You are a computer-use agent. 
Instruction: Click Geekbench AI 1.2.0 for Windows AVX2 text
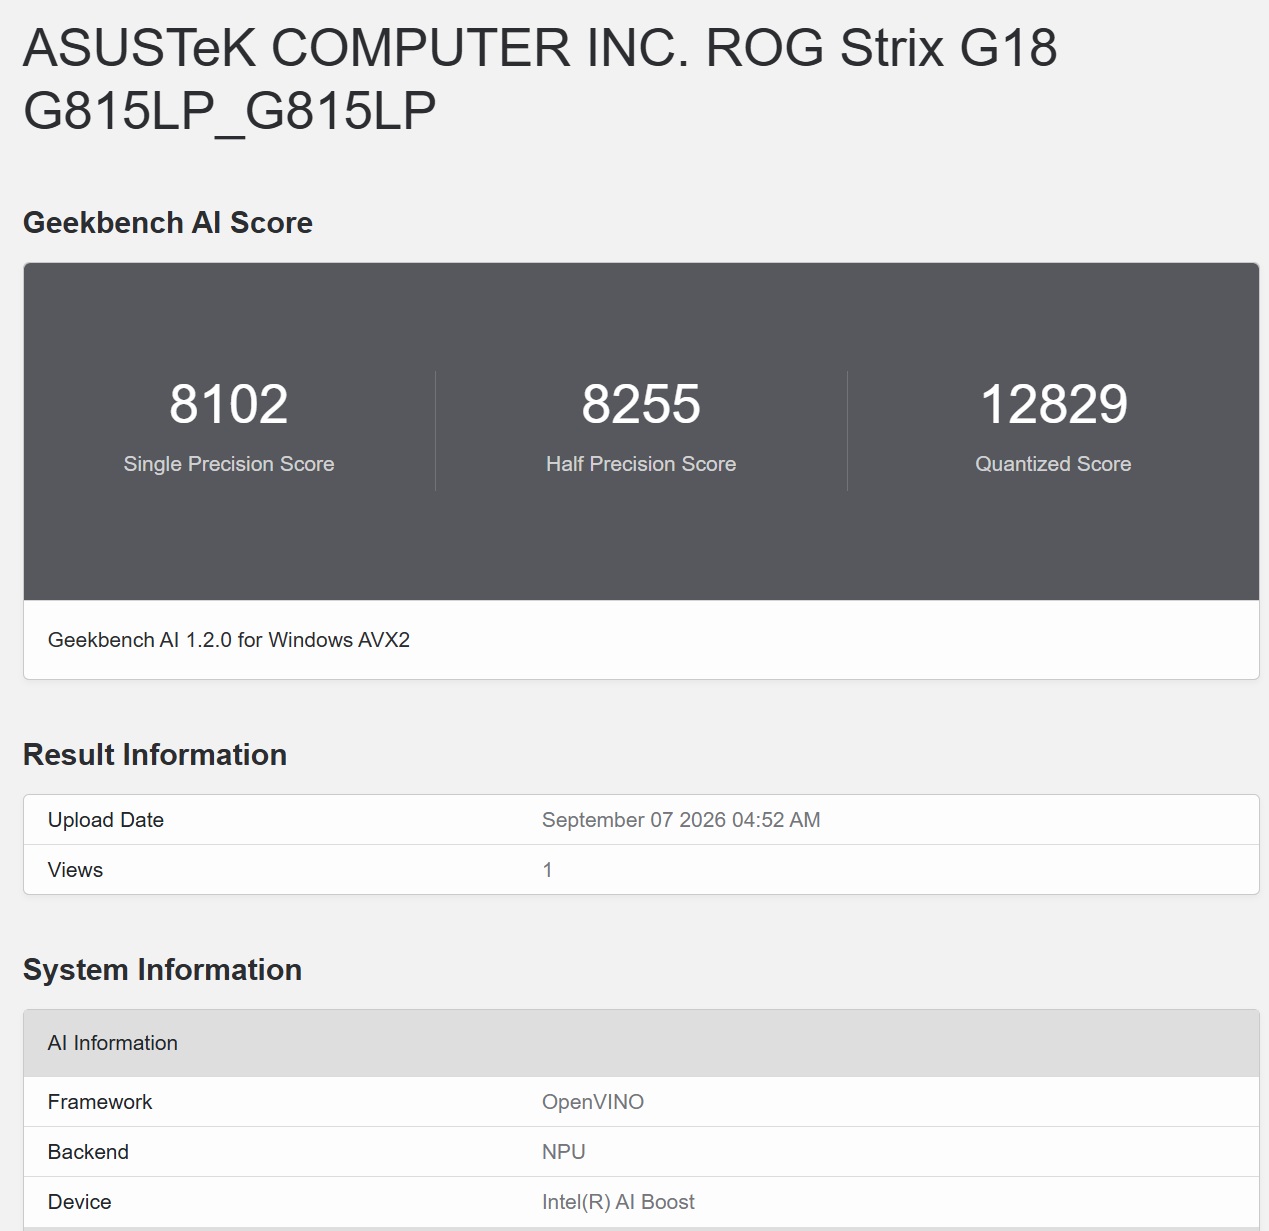pyautogui.click(x=229, y=640)
